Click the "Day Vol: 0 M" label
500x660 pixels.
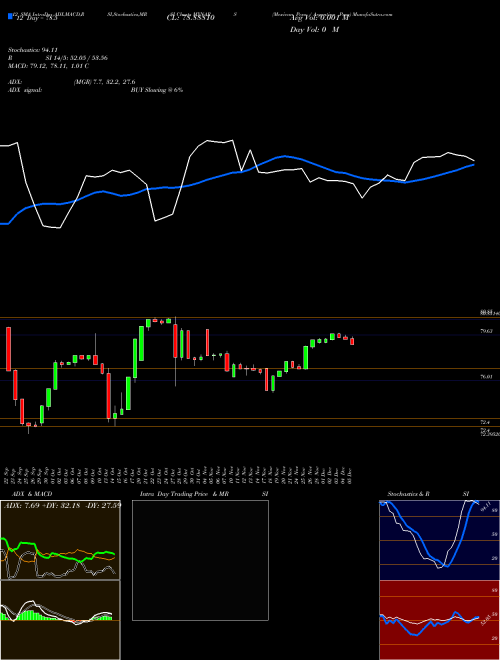[x=314, y=30]
